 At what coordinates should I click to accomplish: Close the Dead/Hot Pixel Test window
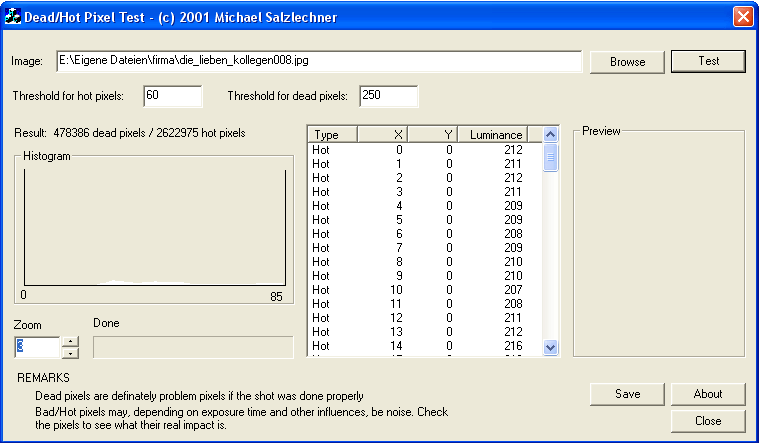pyautogui.click(x=742, y=16)
